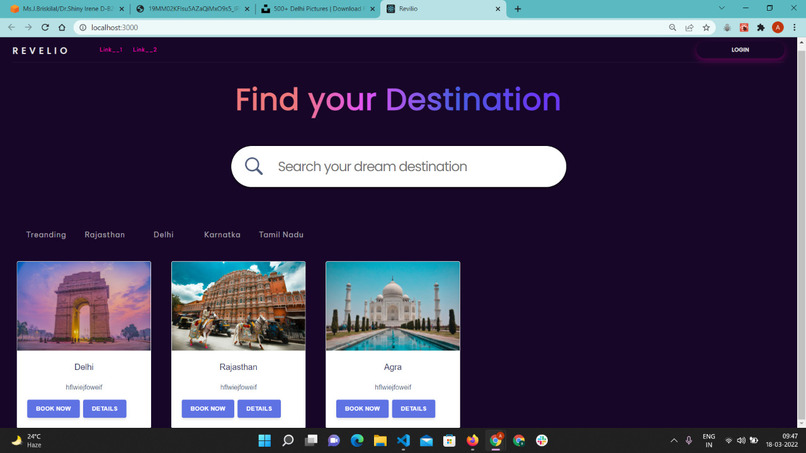This screenshot has width=806, height=453.
Task: Click the LOGIN button
Action: (x=740, y=50)
